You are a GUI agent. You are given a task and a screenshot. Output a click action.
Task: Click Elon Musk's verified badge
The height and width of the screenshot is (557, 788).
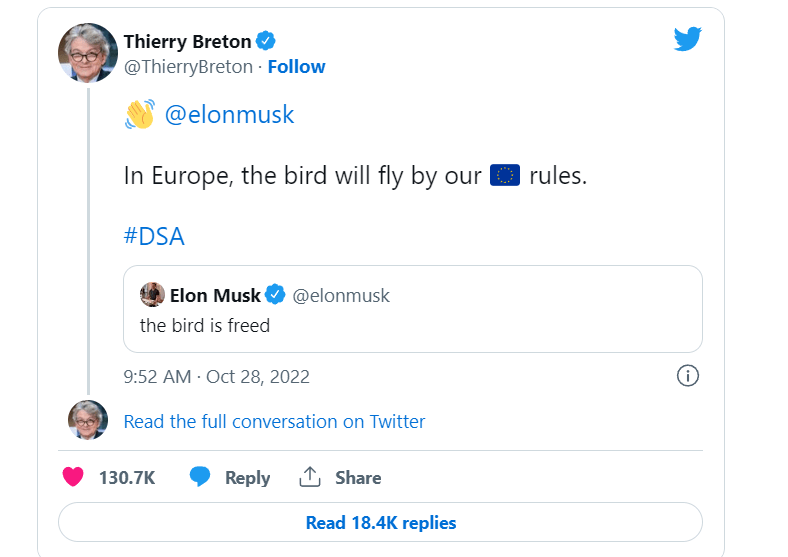tap(275, 295)
